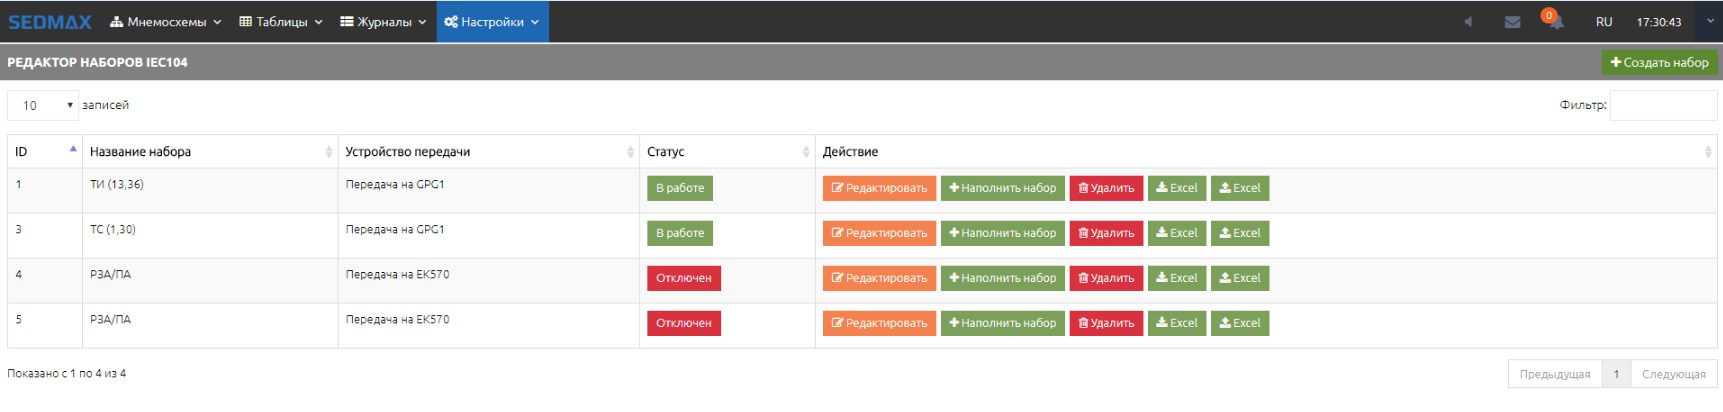This screenshot has width=1723, height=412.
Task: Click the SEDMAX logo
Action: (50, 22)
